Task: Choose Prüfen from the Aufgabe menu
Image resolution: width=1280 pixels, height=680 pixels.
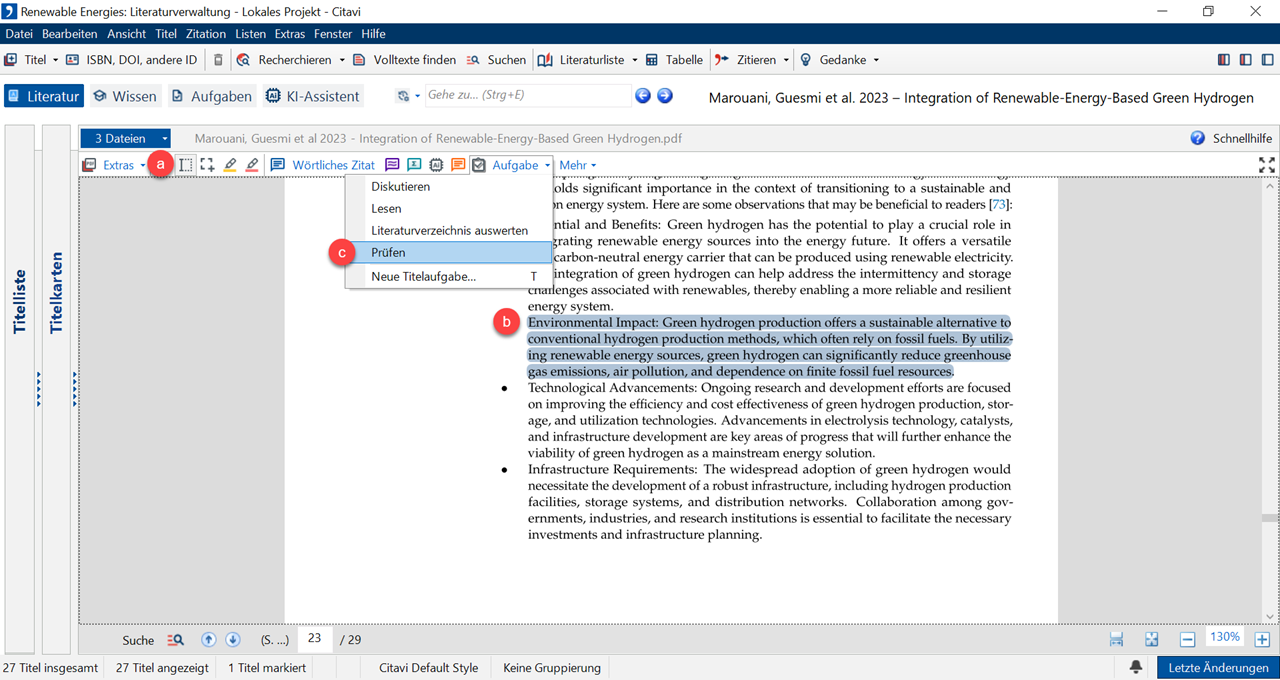Action: [388, 253]
